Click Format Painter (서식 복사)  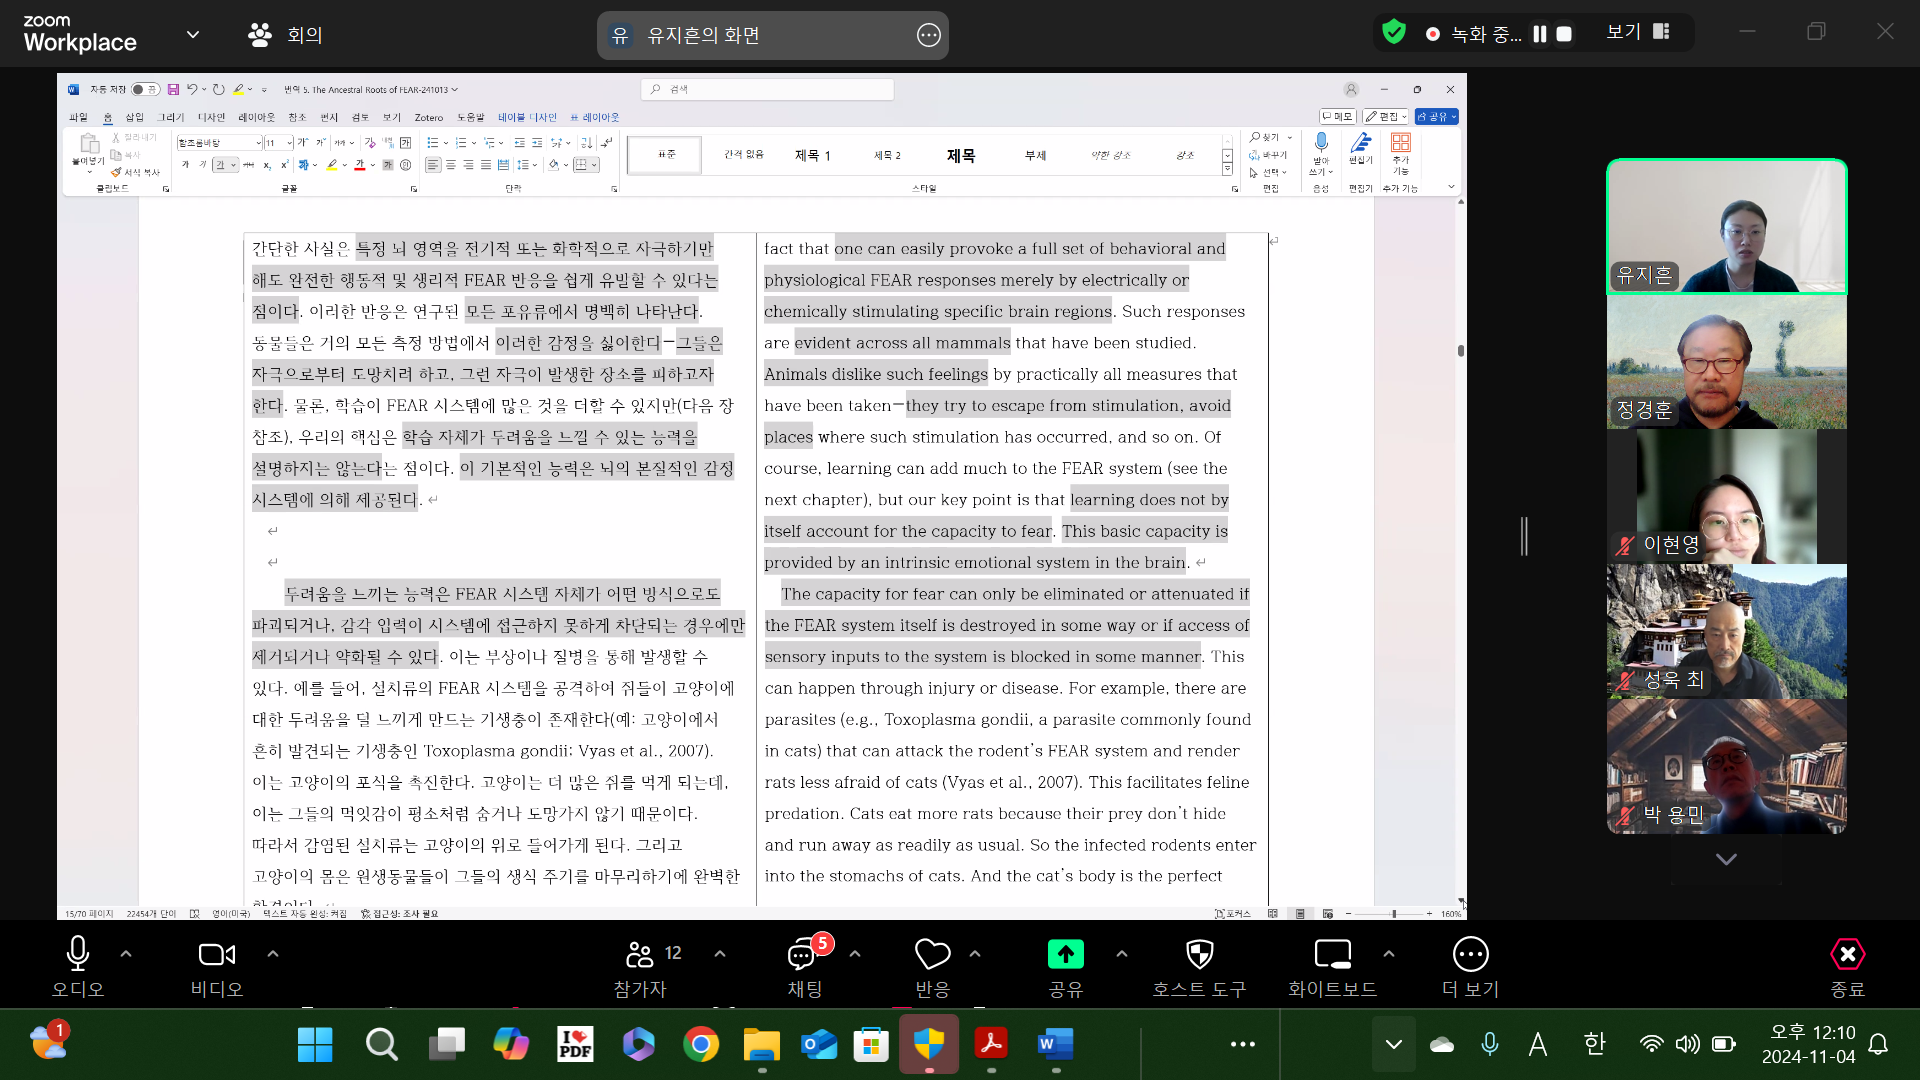coord(135,172)
